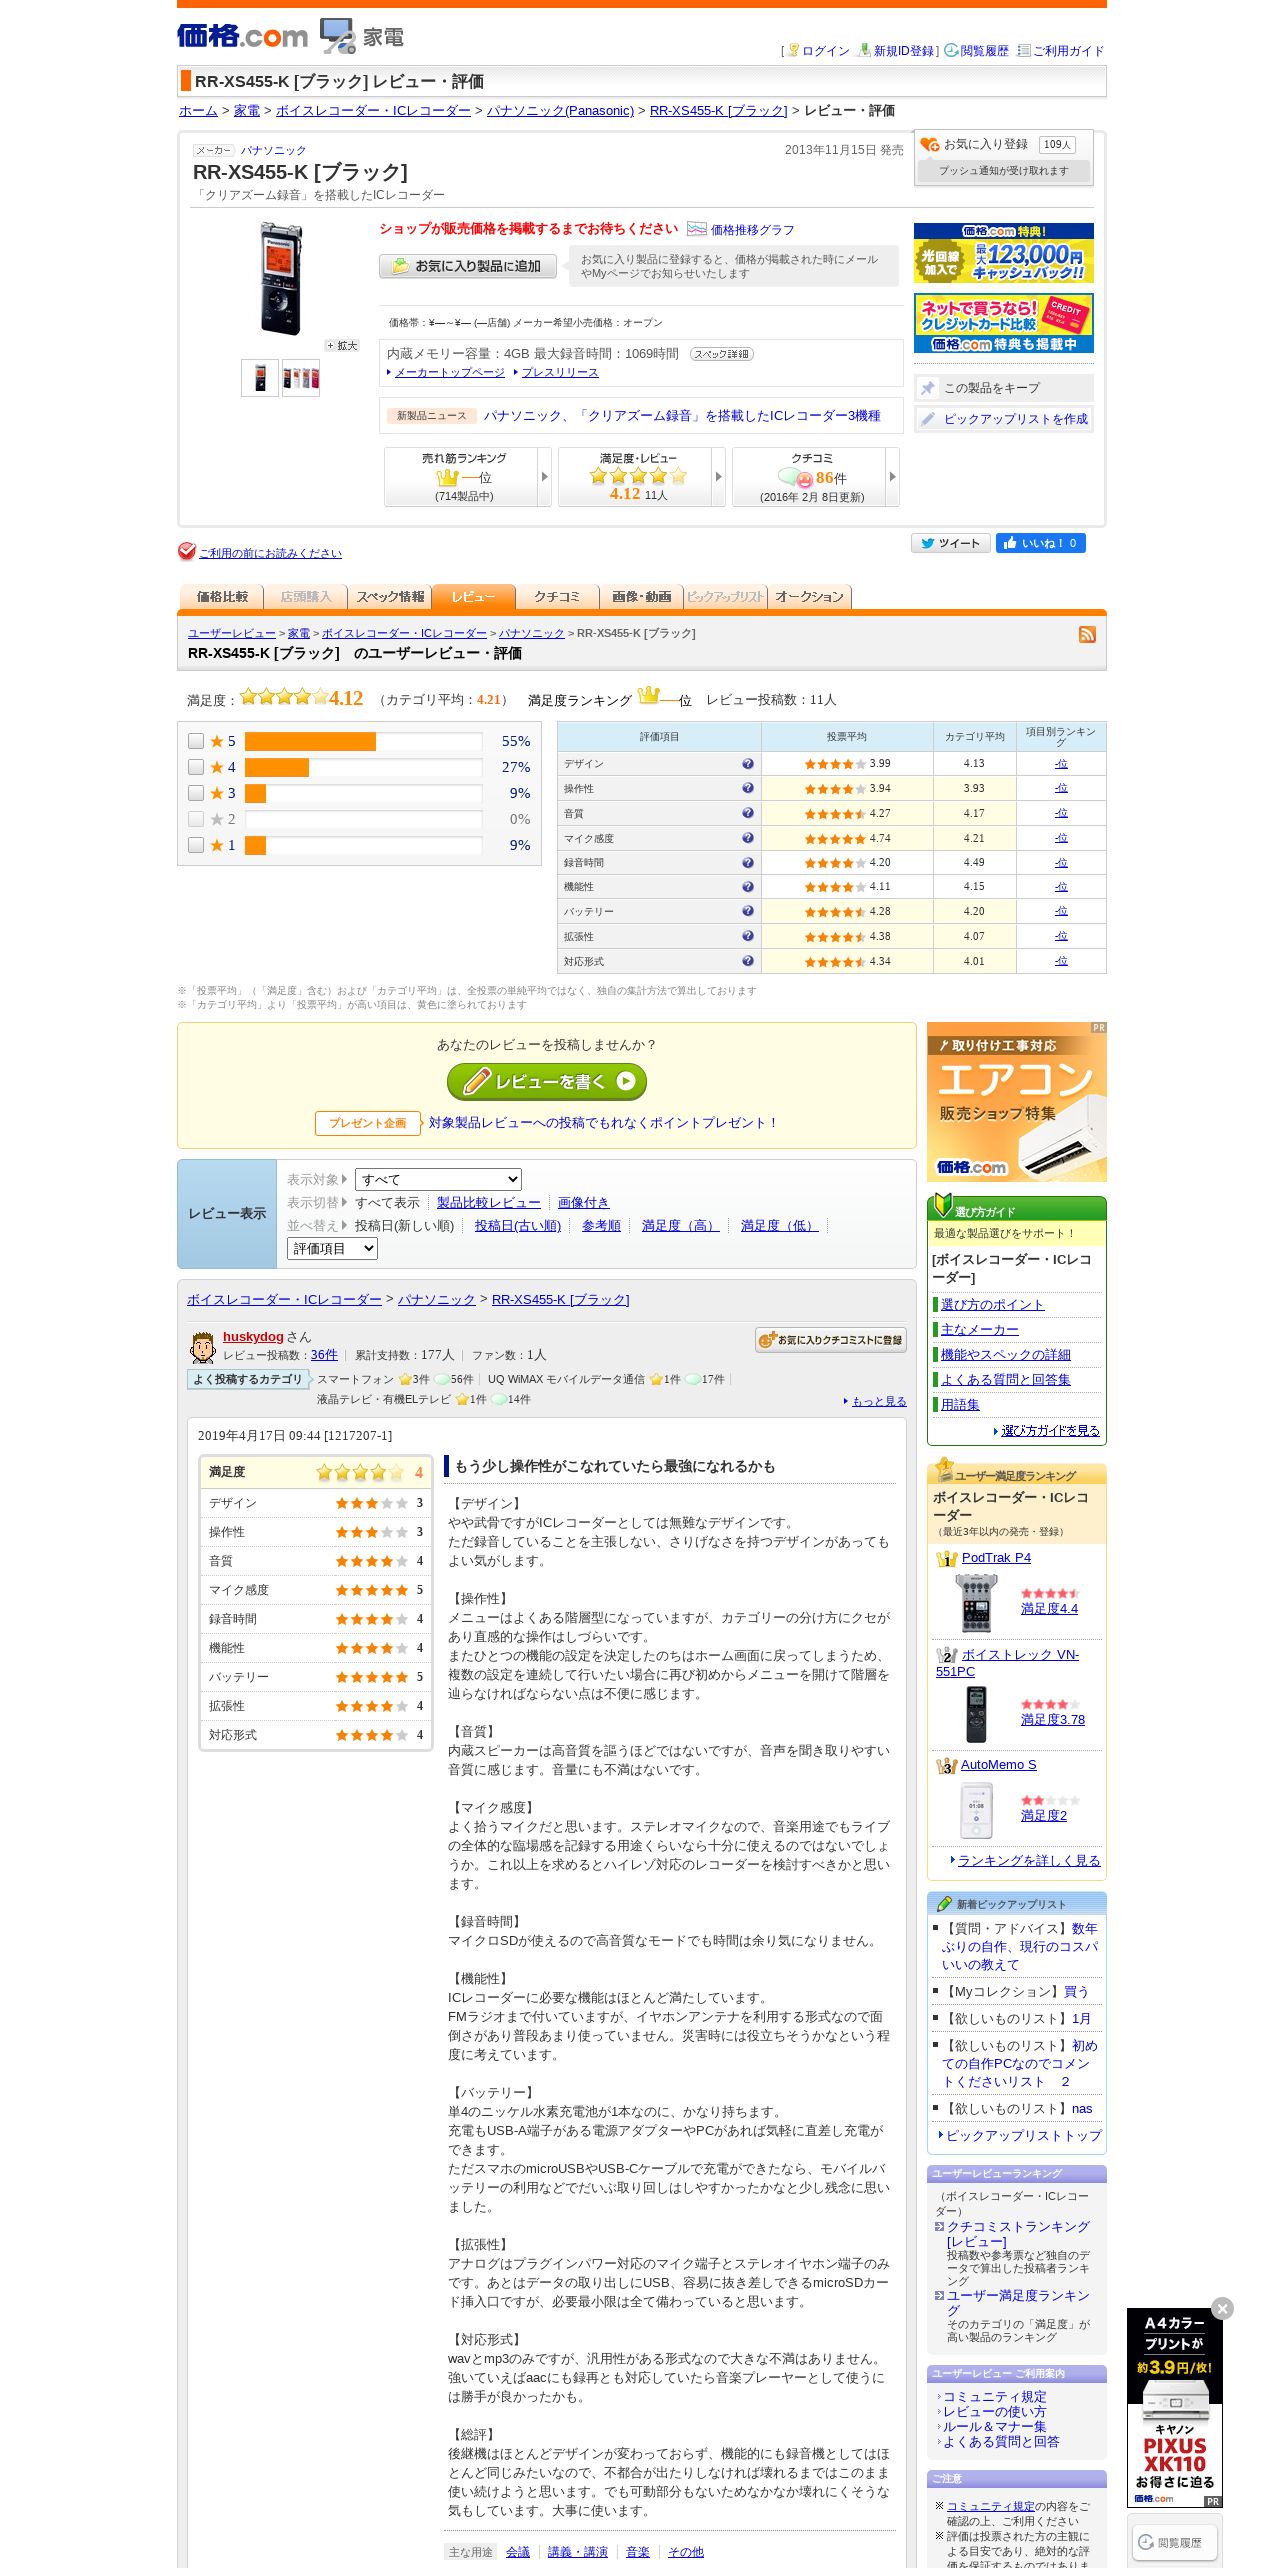1284x2568 pixels.
Task: Click the ご利用ガイド link in header
Action: coord(1068,51)
